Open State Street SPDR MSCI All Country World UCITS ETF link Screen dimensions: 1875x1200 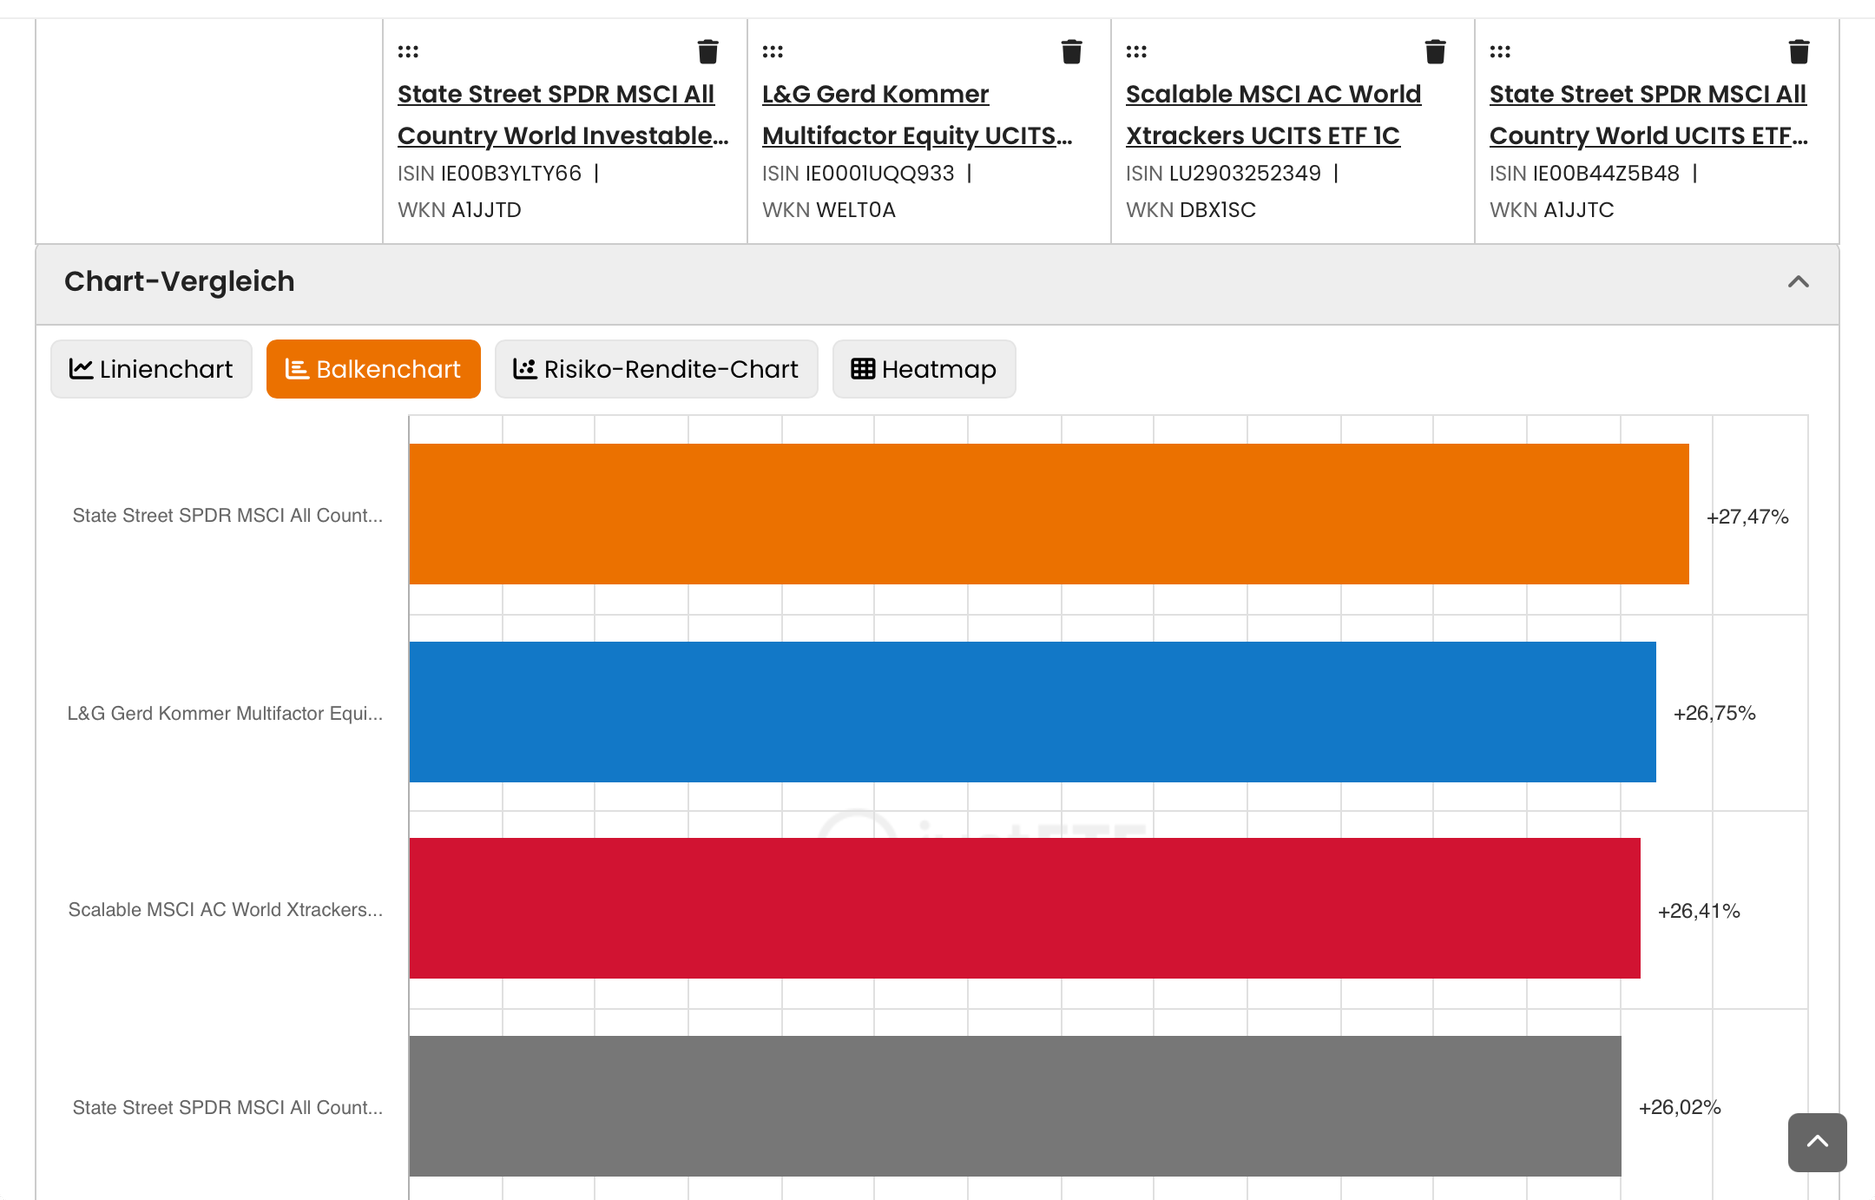click(x=1649, y=115)
